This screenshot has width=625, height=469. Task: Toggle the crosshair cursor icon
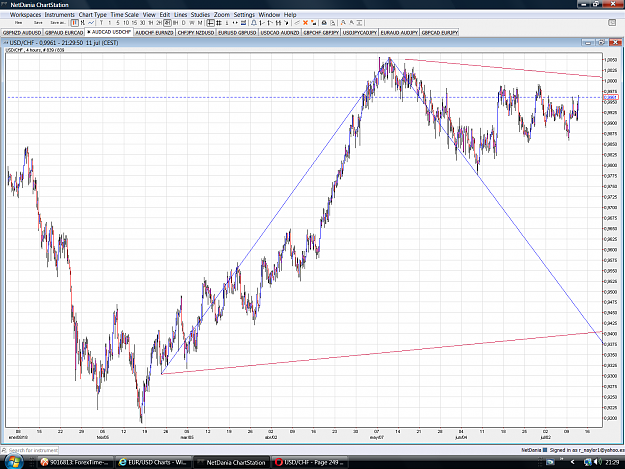pyautogui.click(x=210, y=23)
